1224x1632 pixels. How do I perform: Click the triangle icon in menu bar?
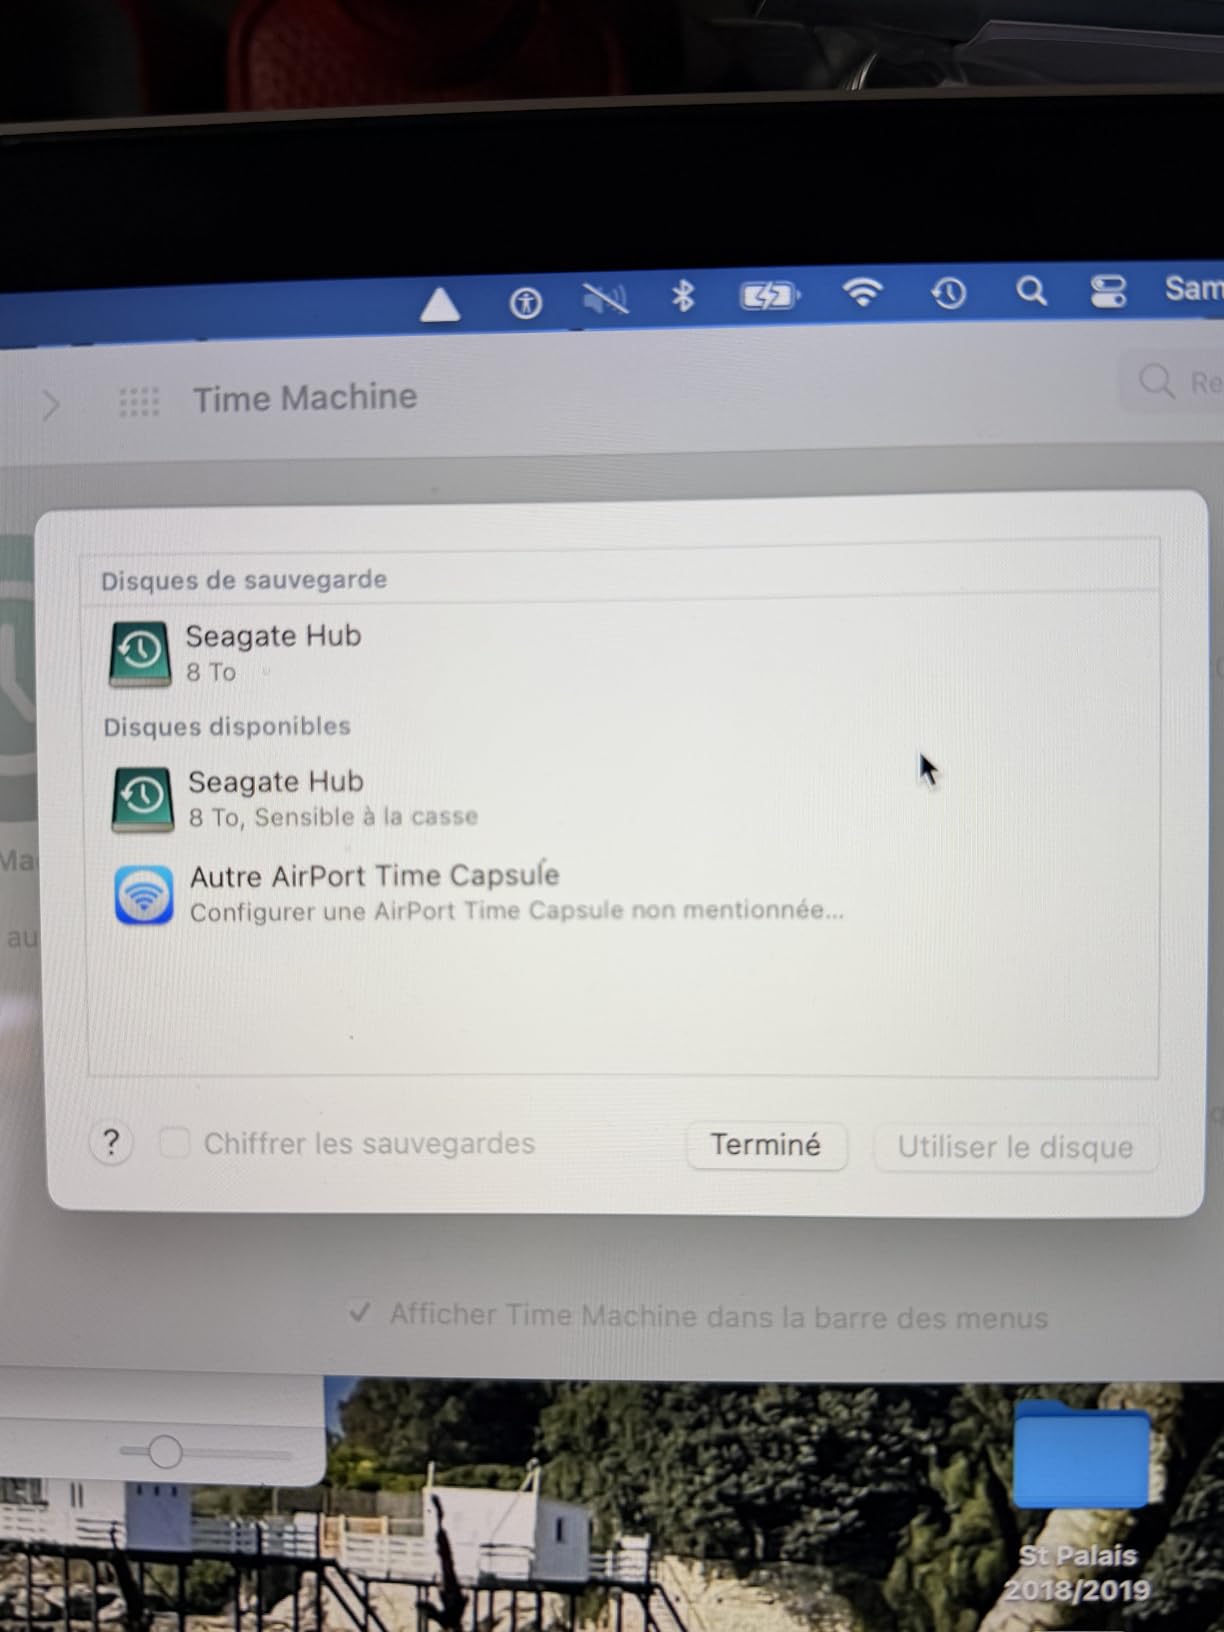pyautogui.click(x=439, y=304)
